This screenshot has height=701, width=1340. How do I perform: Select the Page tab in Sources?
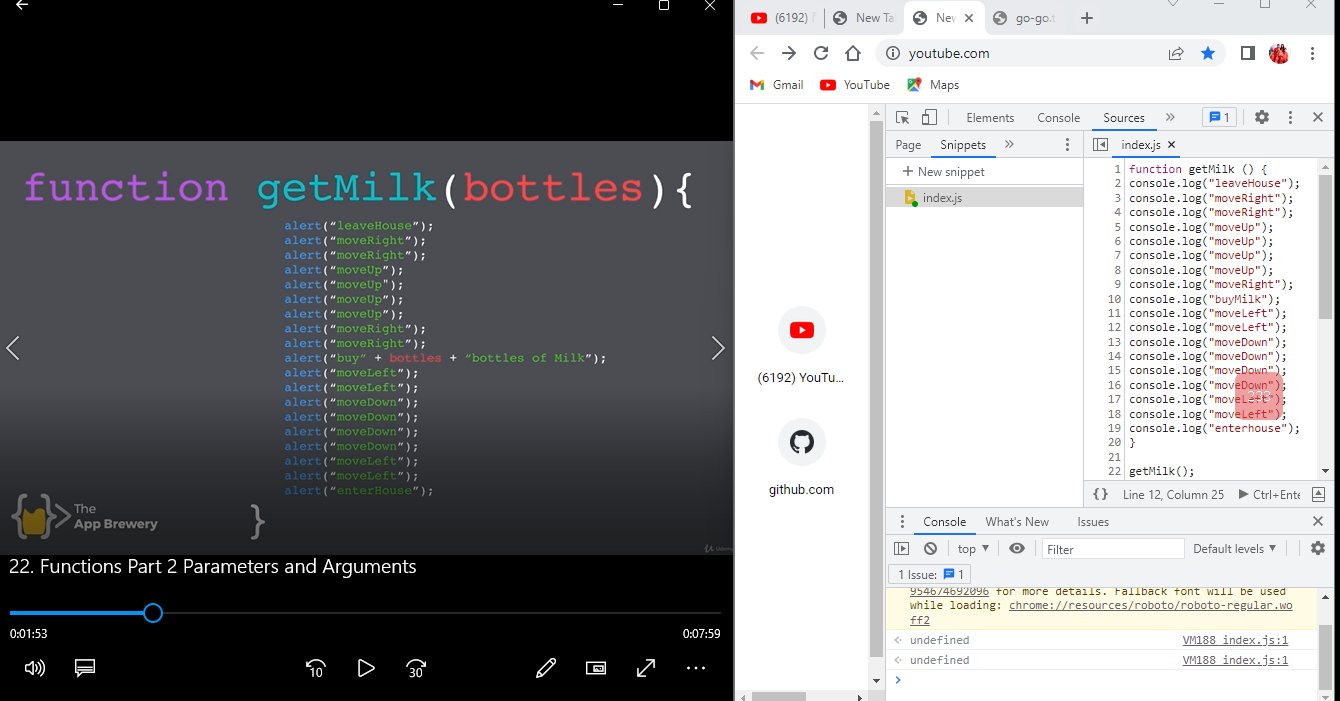point(908,145)
